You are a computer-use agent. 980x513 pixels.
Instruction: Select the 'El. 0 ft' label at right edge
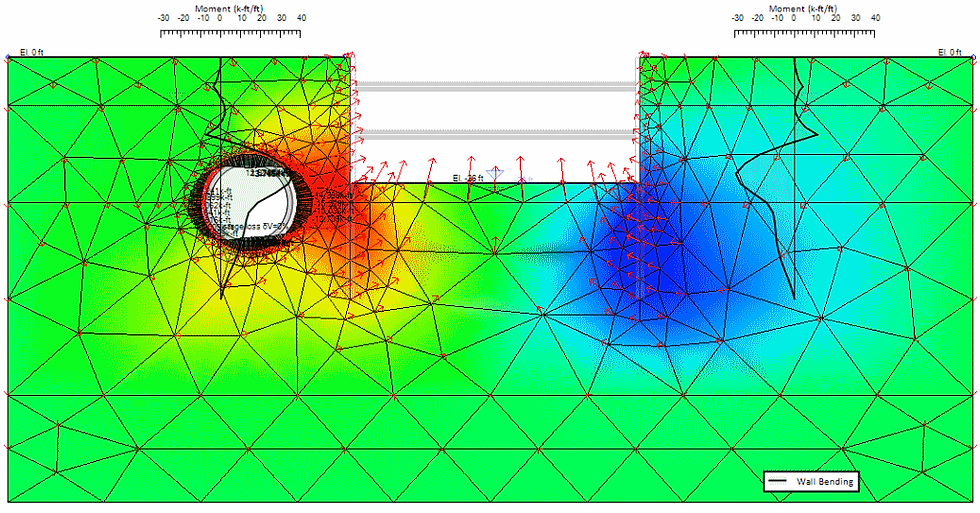(x=950, y=52)
